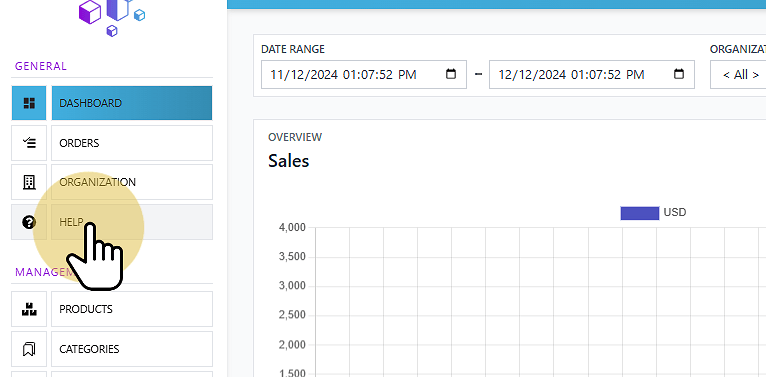Click the Orders checklist icon

click(29, 143)
